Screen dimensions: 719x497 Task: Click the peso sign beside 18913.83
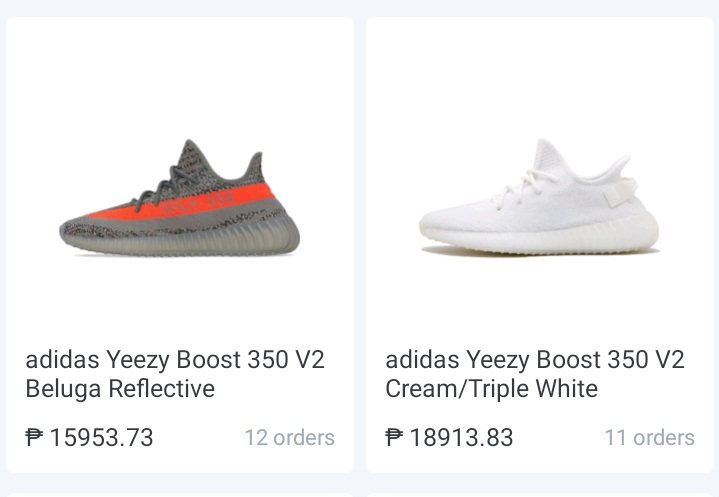pyautogui.click(x=394, y=437)
